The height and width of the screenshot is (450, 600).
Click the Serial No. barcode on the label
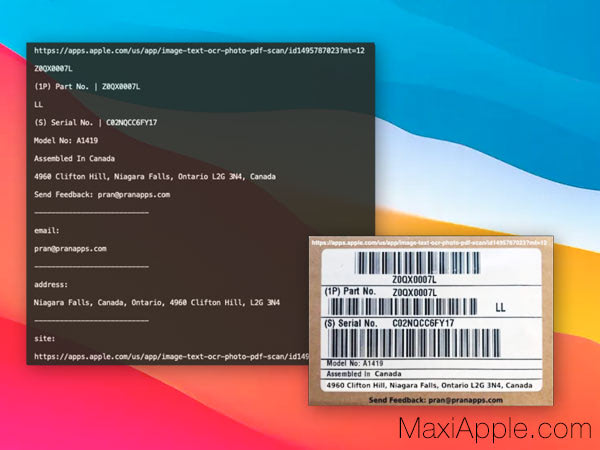tap(414, 343)
